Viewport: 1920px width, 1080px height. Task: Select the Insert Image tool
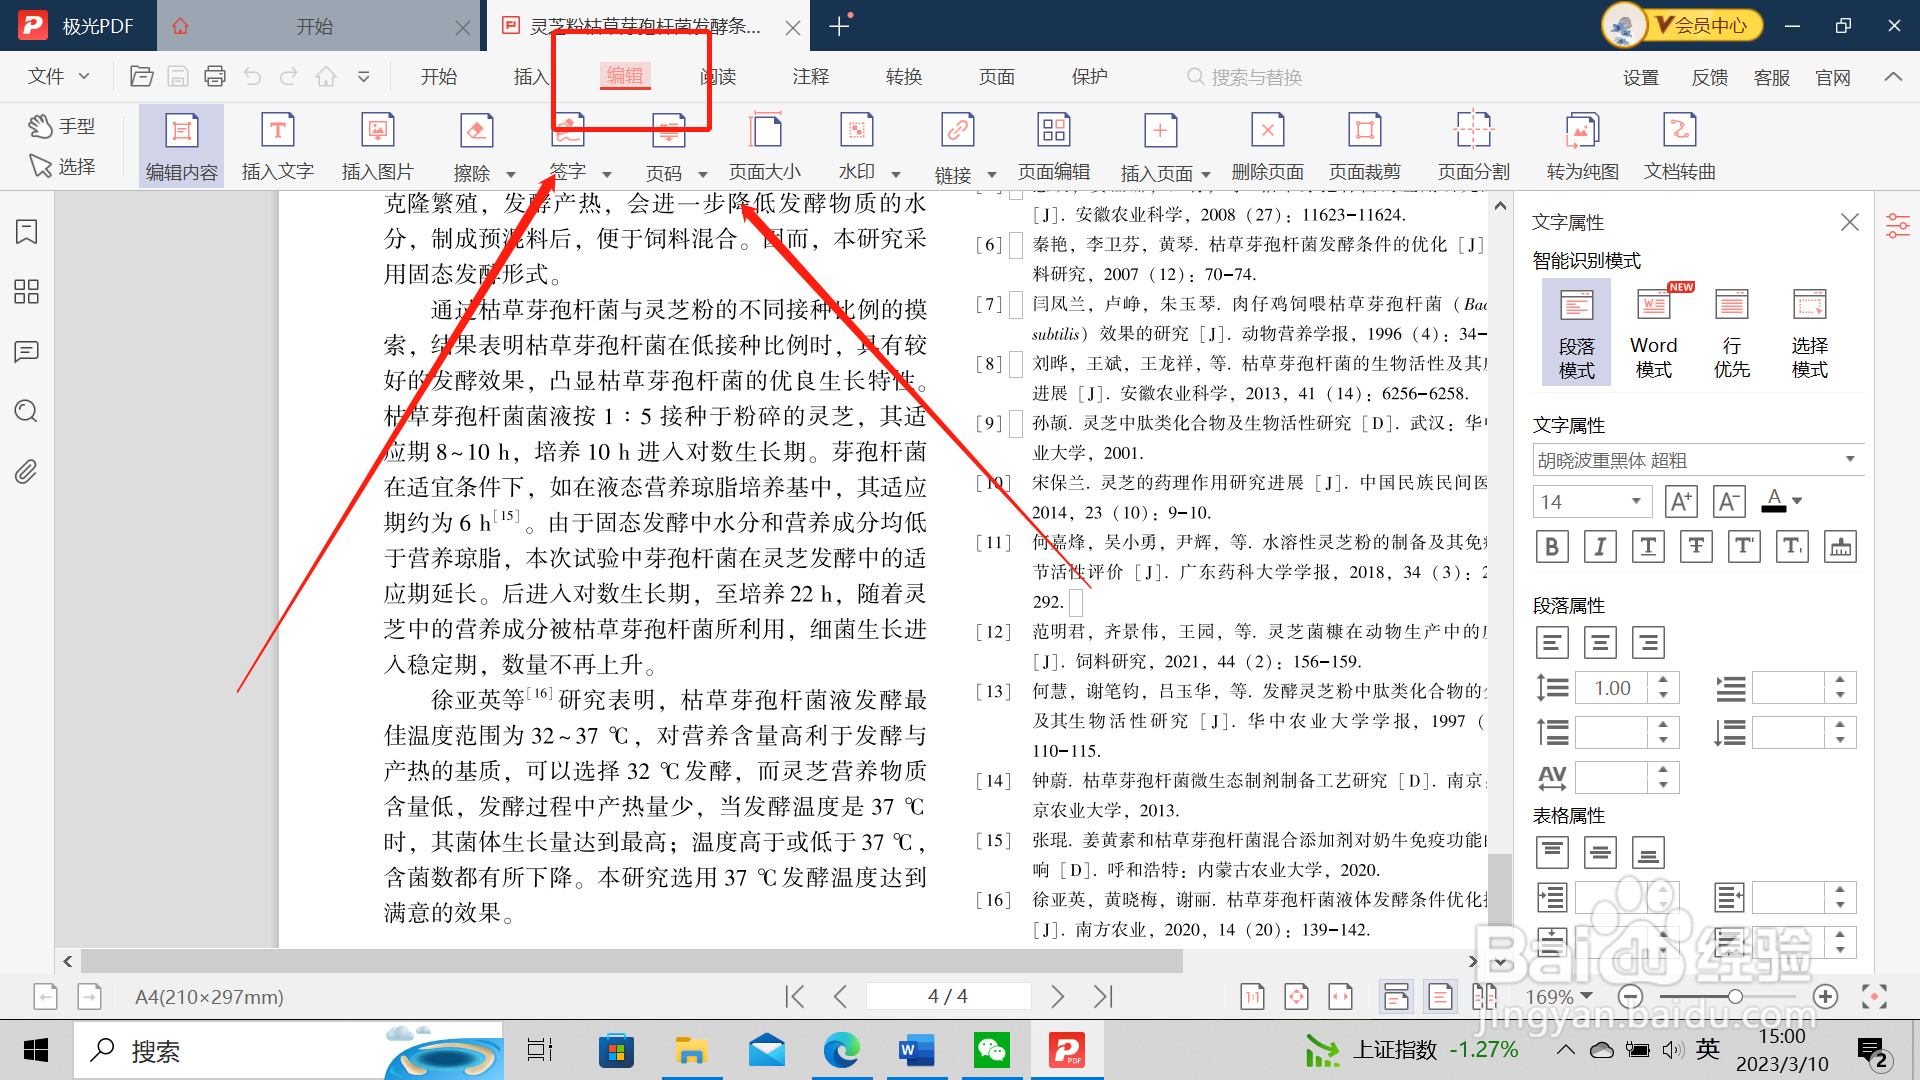tap(377, 131)
